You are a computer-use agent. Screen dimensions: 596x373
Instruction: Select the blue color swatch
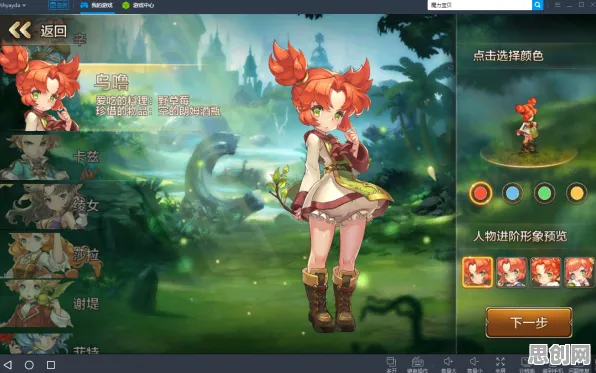coord(512,193)
